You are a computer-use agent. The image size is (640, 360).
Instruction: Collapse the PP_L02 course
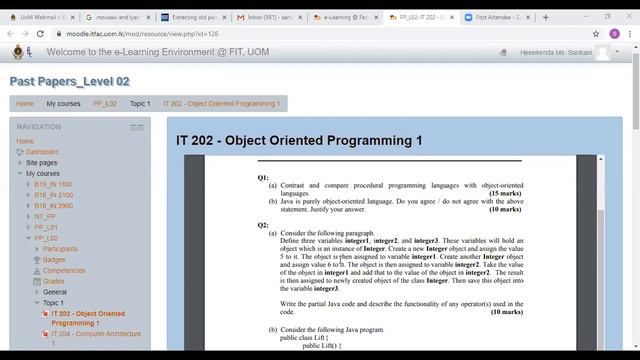(x=28, y=238)
